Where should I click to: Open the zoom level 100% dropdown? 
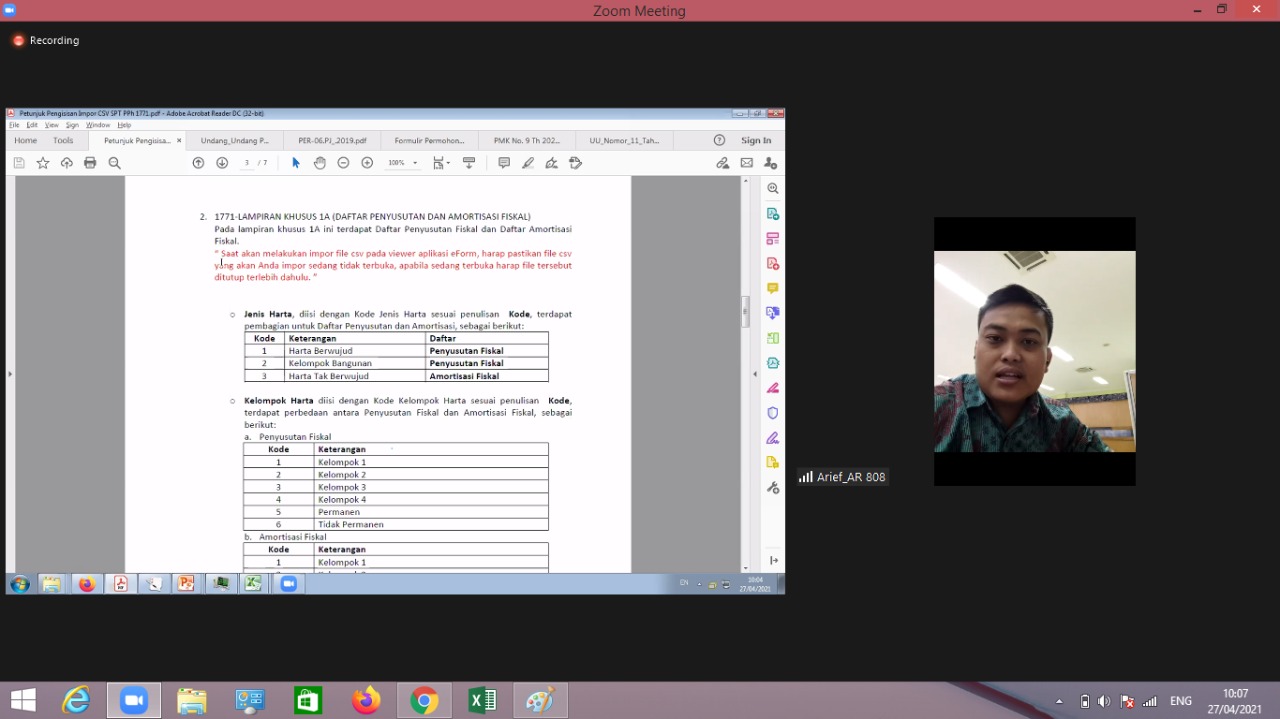point(403,163)
